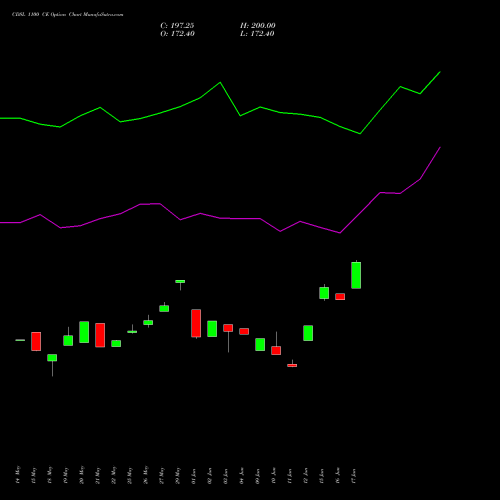Click the '01 Jun' date label
500x500 pixels.
click(x=194, y=476)
